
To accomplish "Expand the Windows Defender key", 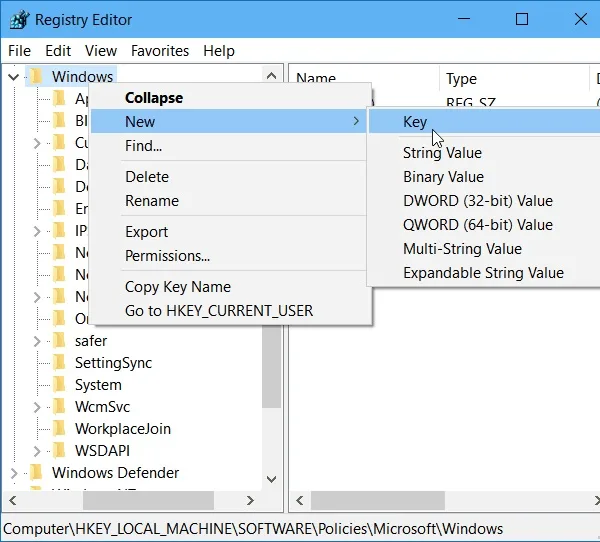I will coord(14,473).
